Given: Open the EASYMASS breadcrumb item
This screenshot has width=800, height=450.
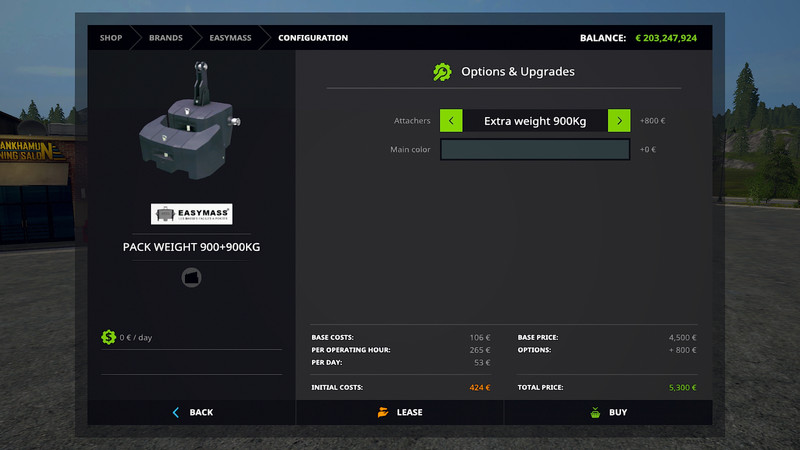Looking at the screenshot, I should [230, 38].
